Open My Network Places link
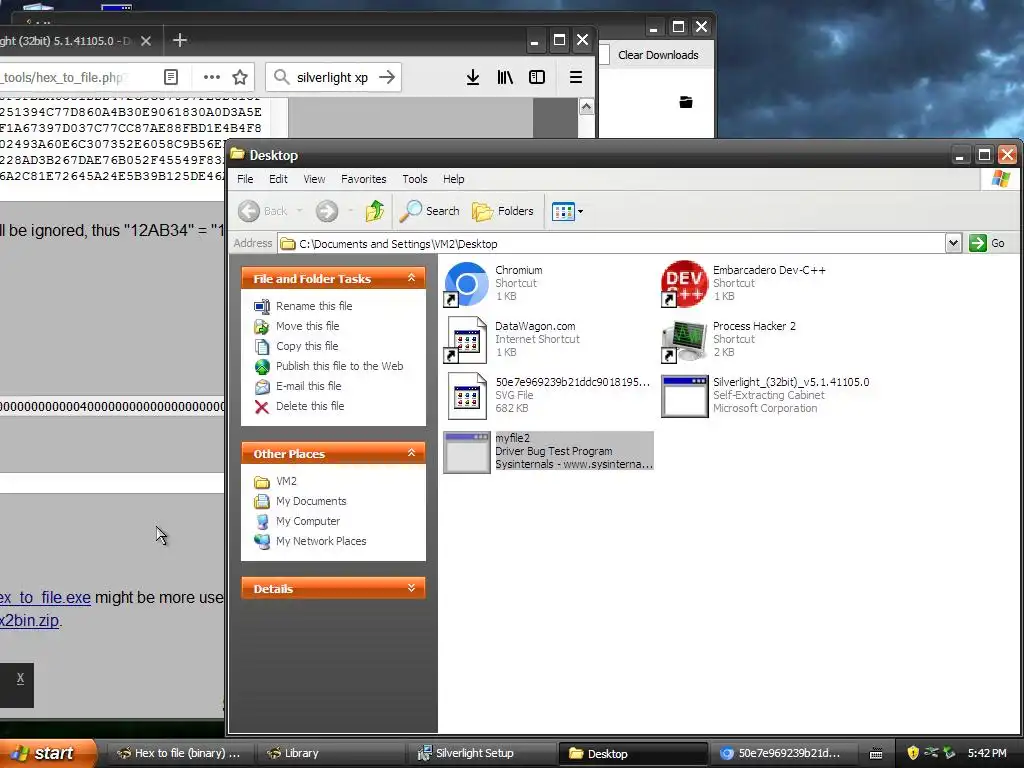The image size is (1024, 768). point(320,541)
